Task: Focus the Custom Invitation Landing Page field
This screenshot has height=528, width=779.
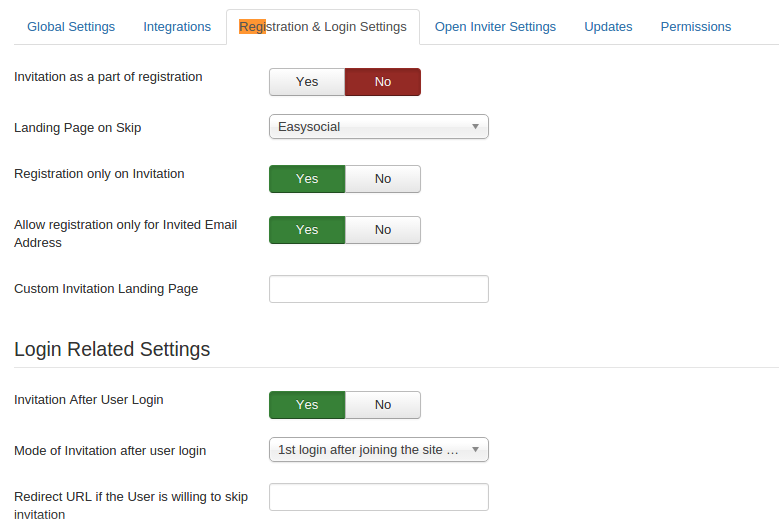Action: click(x=378, y=289)
